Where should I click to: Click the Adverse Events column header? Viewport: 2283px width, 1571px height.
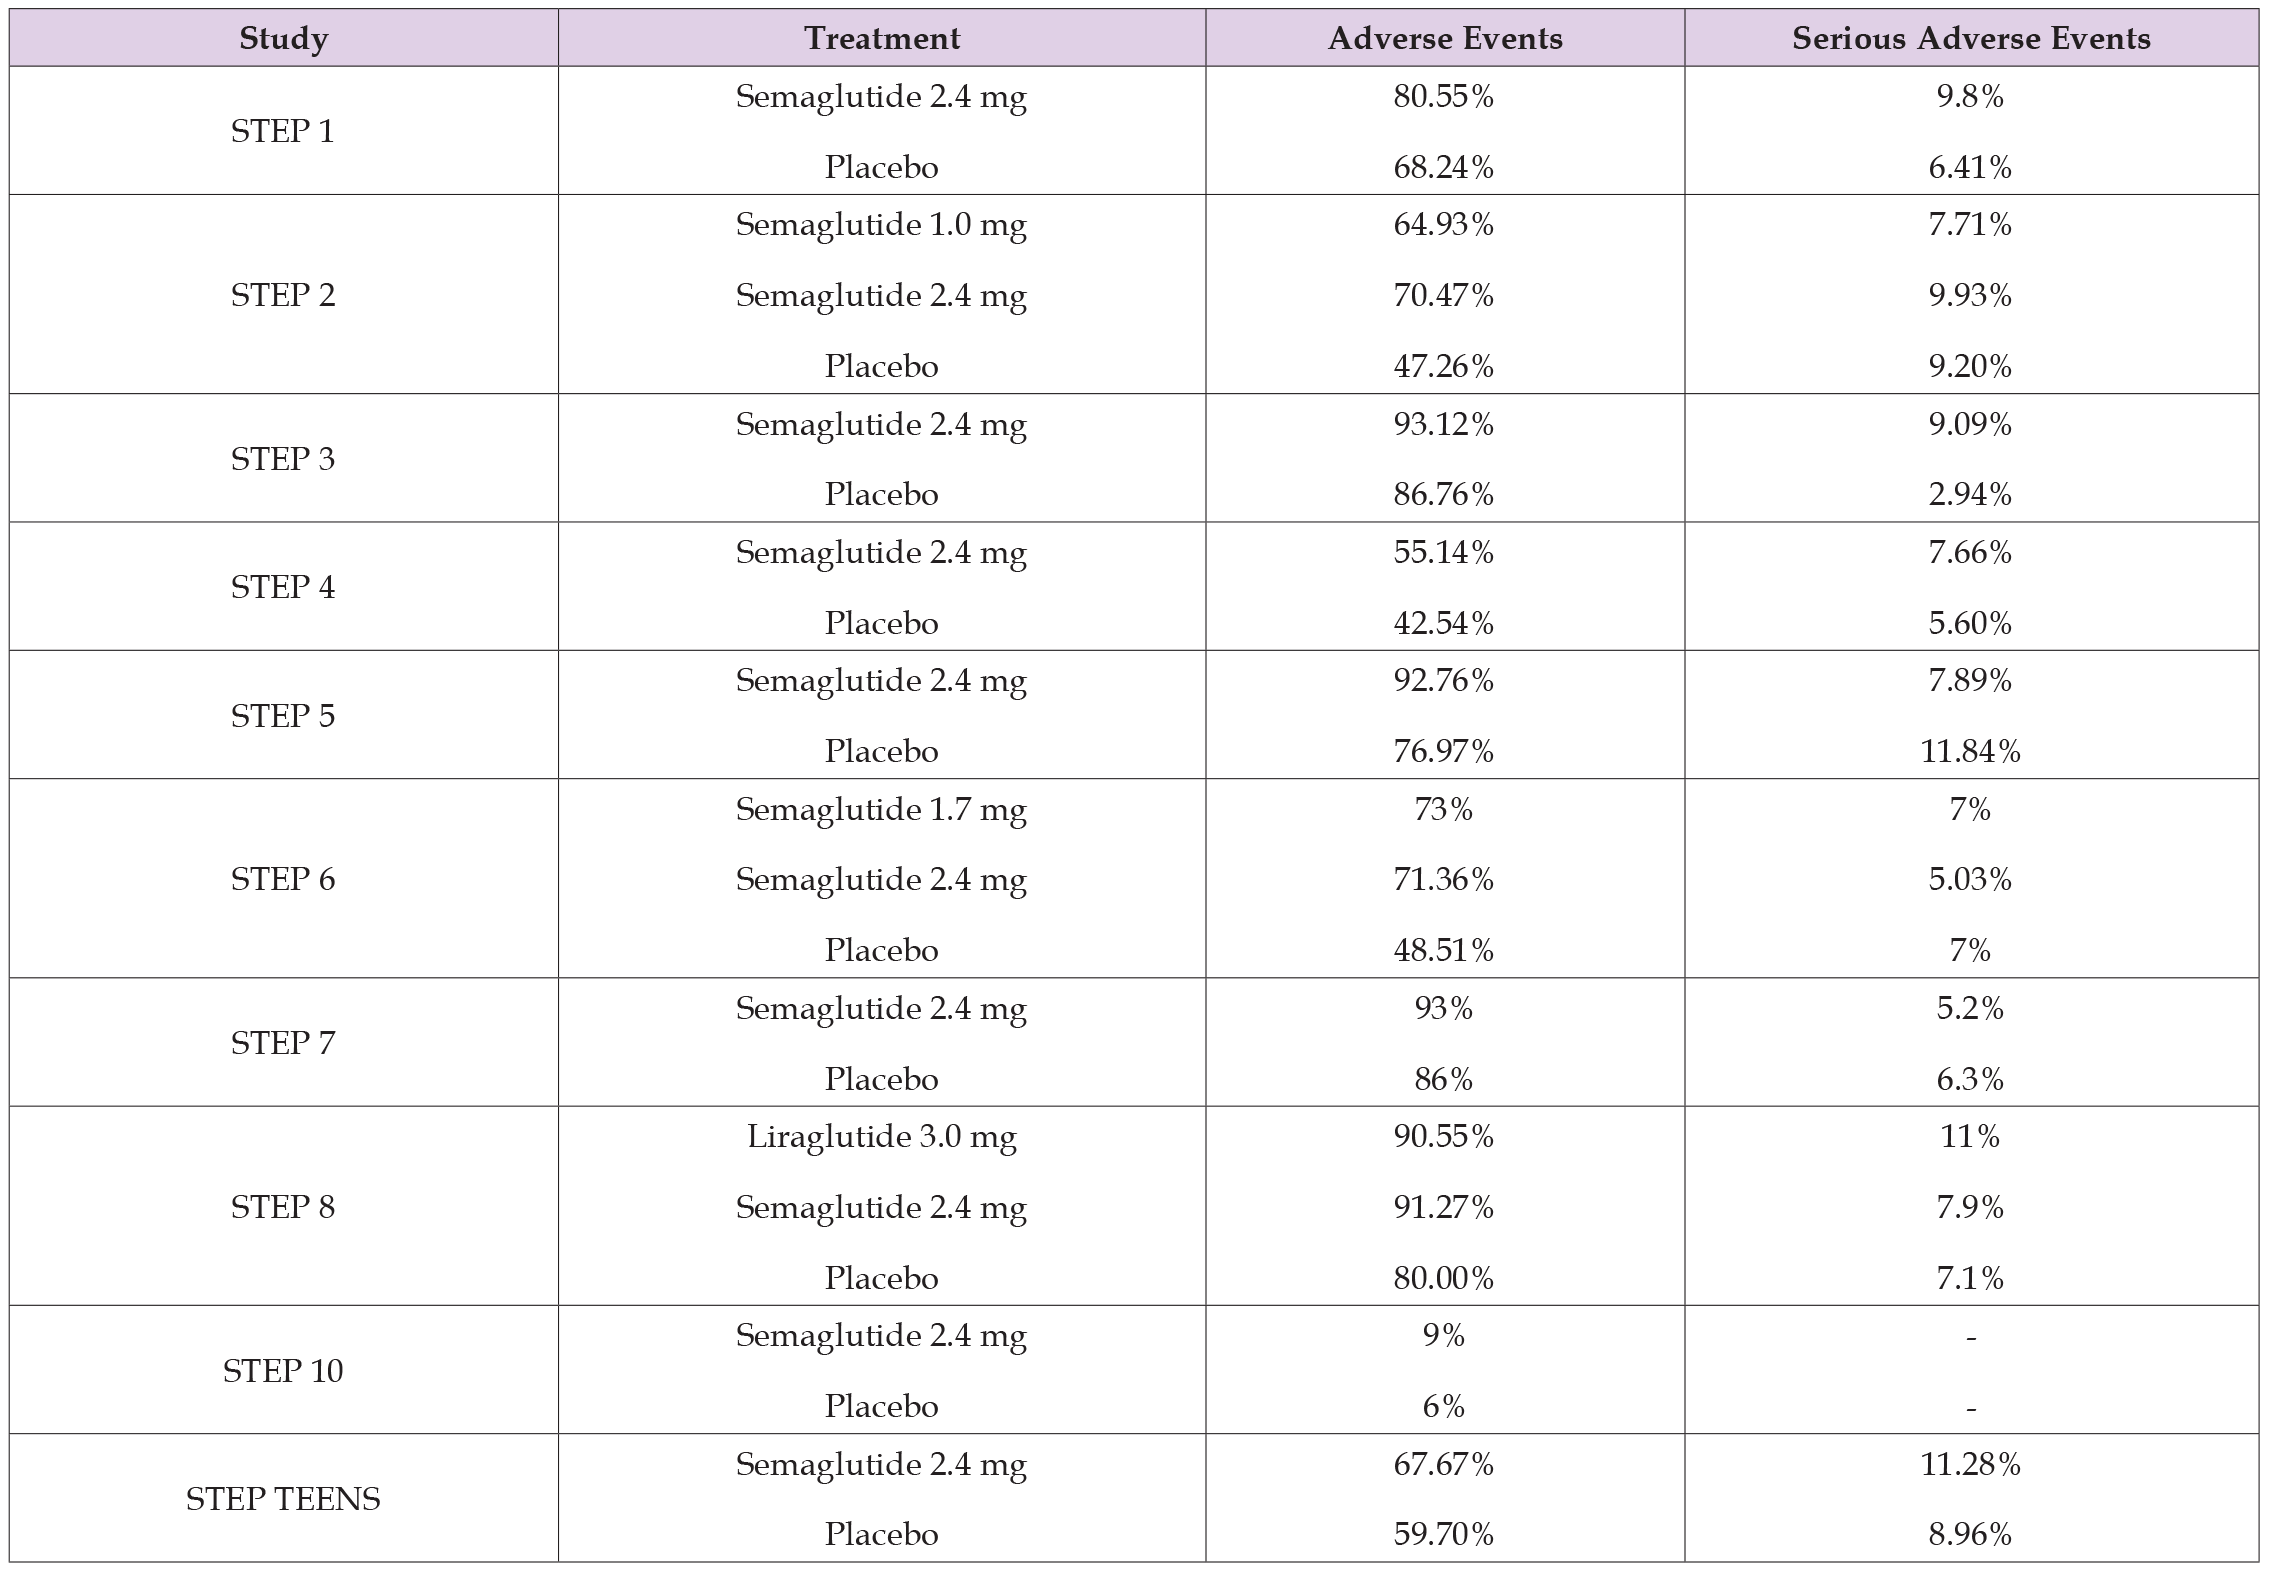(x=1444, y=39)
